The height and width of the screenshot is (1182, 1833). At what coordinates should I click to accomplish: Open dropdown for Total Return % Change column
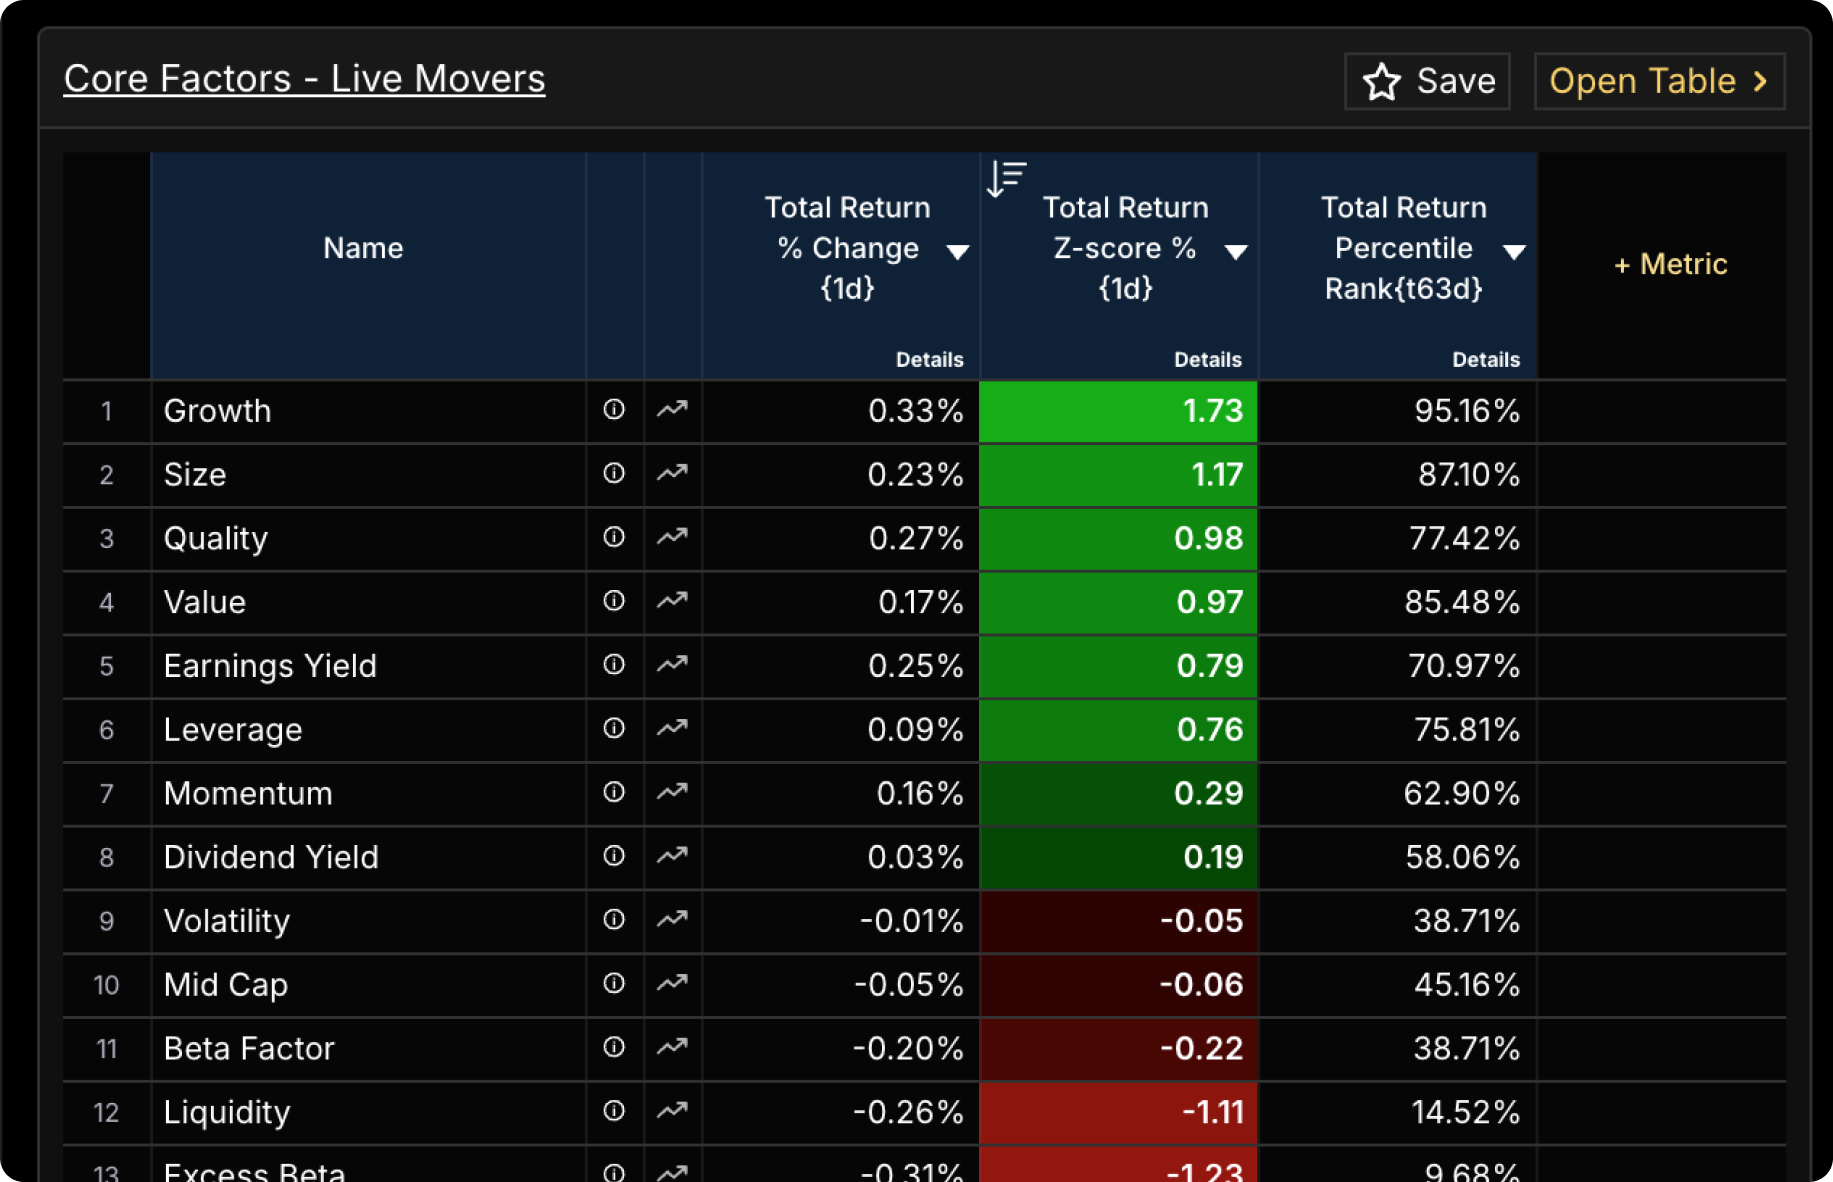(x=957, y=252)
